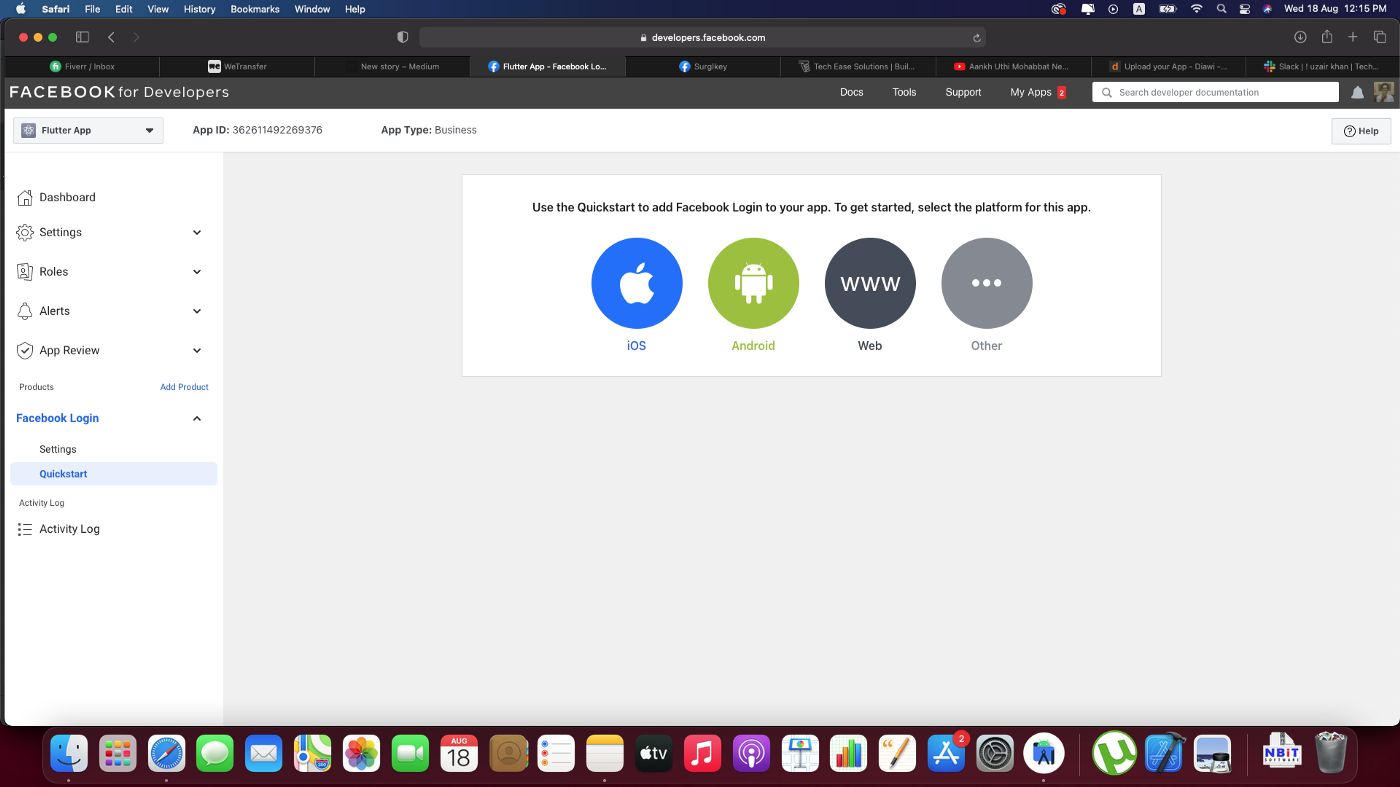Toggle Safari sidebar

pyautogui.click(x=82, y=37)
